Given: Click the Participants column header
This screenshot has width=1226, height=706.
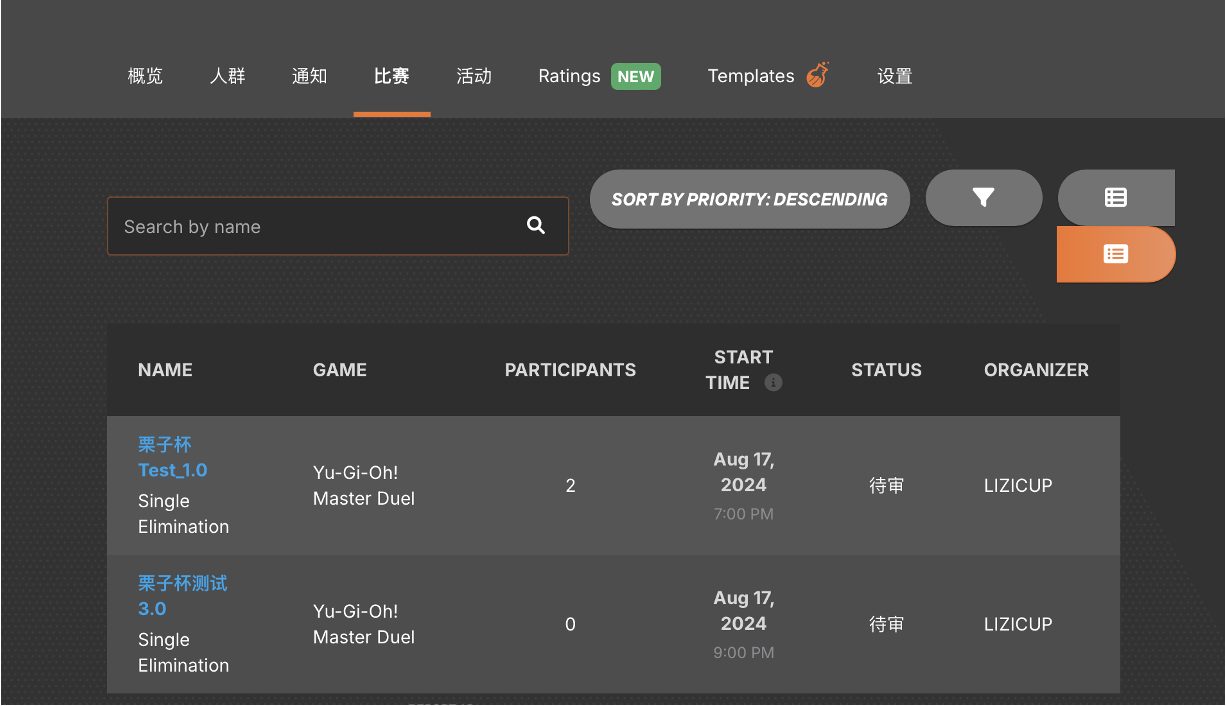Looking at the screenshot, I should (570, 370).
